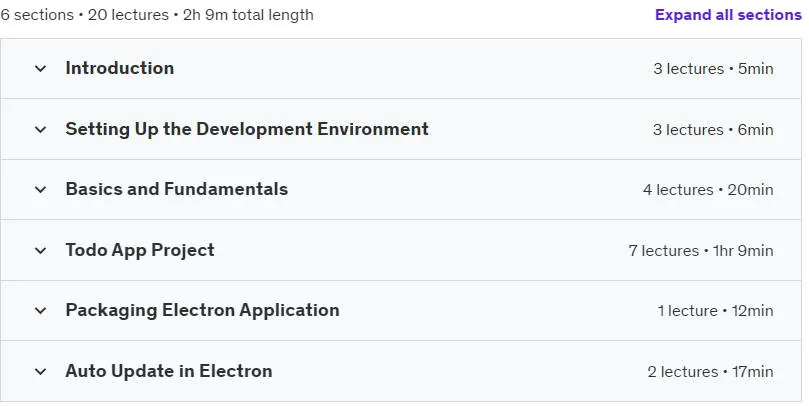Expand all sections of the course
Viewport: 809px width, 406px height.
coord(728,15)
